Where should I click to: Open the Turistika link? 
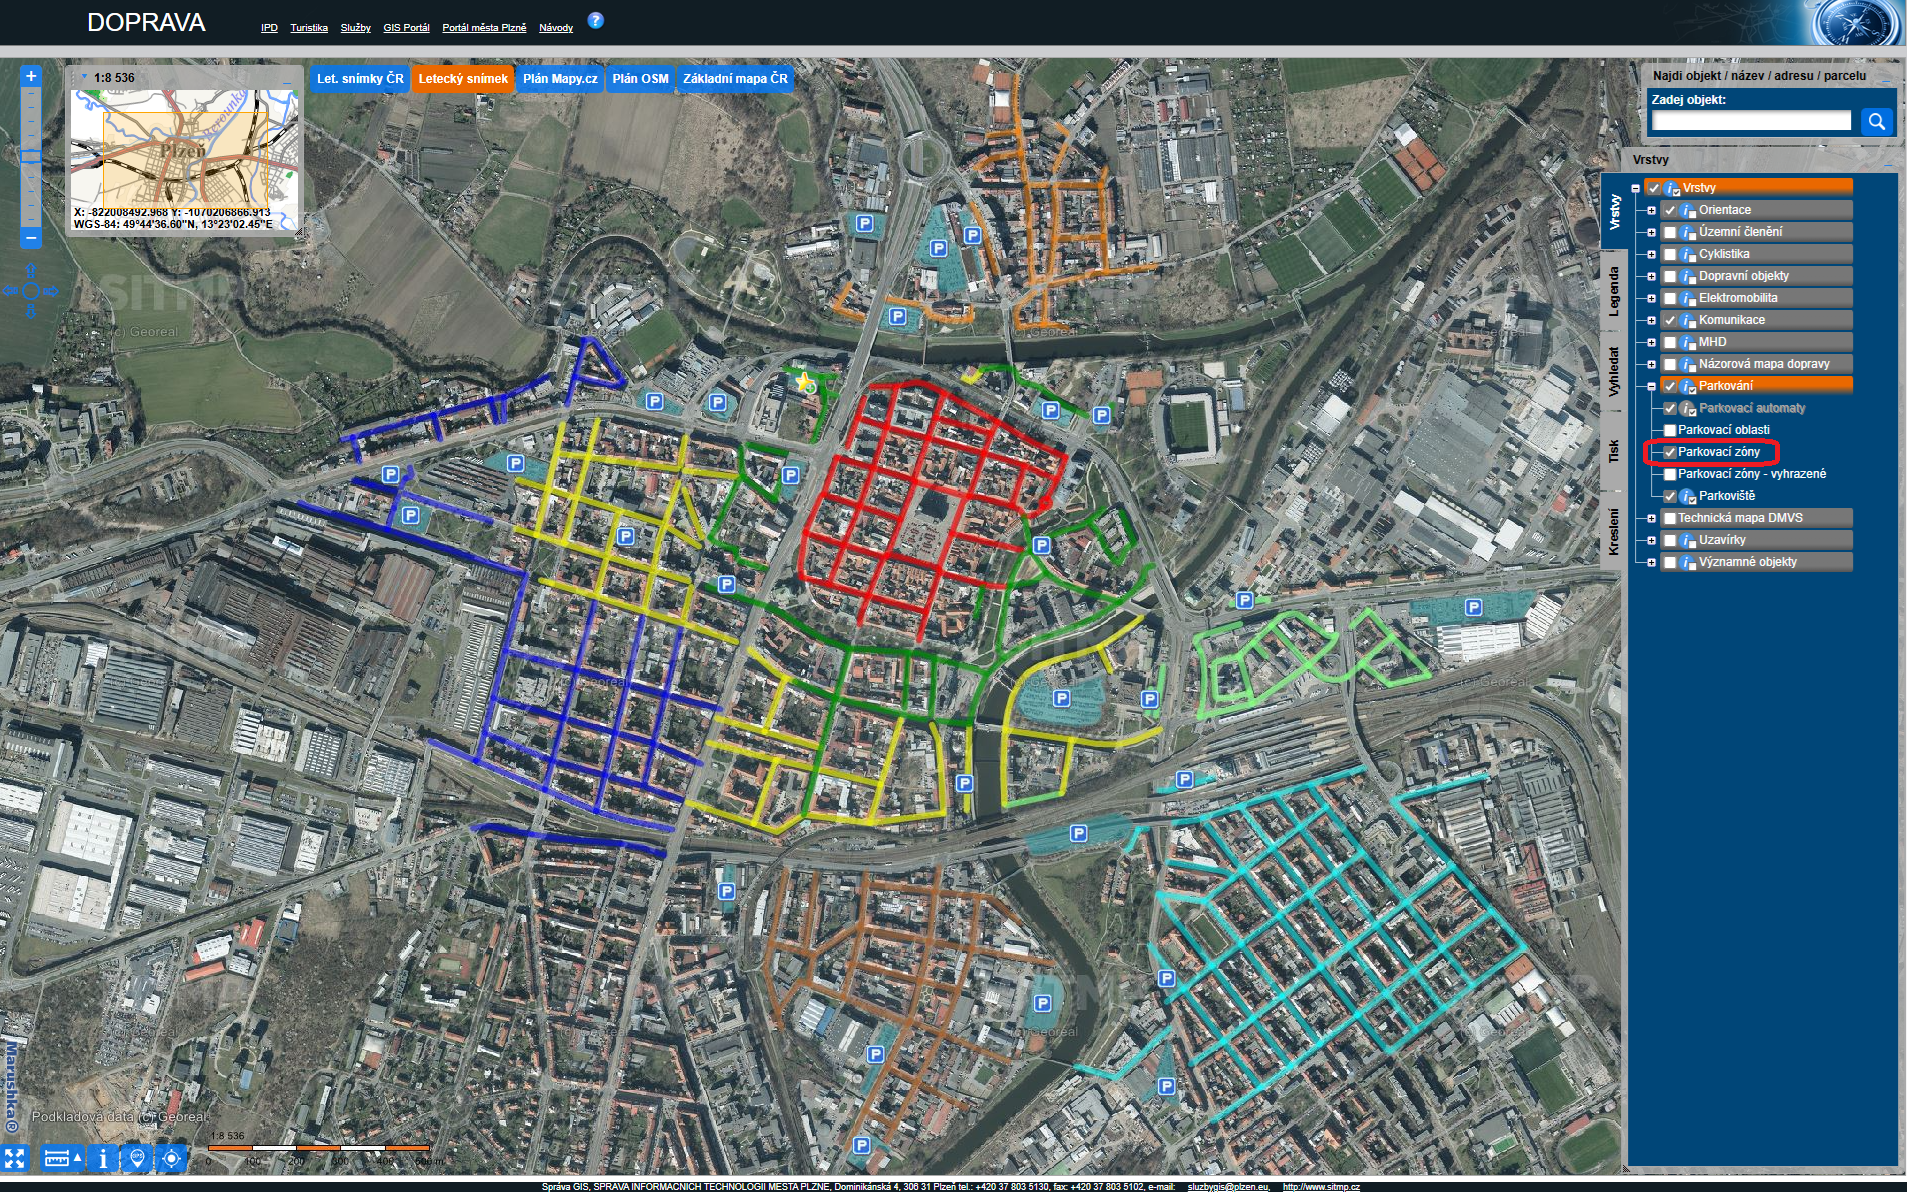click(x=309, y=28)
